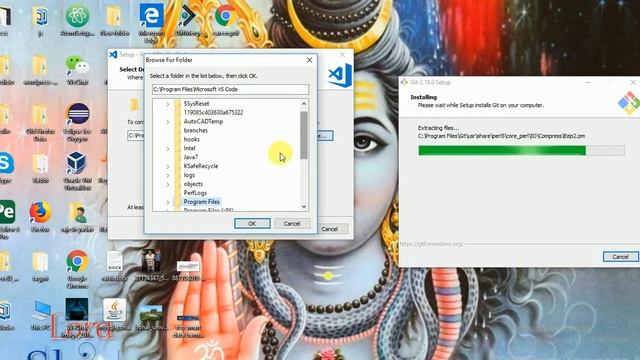
Task: Cancel the Git Setup installation
Action: tap(620, 257)
